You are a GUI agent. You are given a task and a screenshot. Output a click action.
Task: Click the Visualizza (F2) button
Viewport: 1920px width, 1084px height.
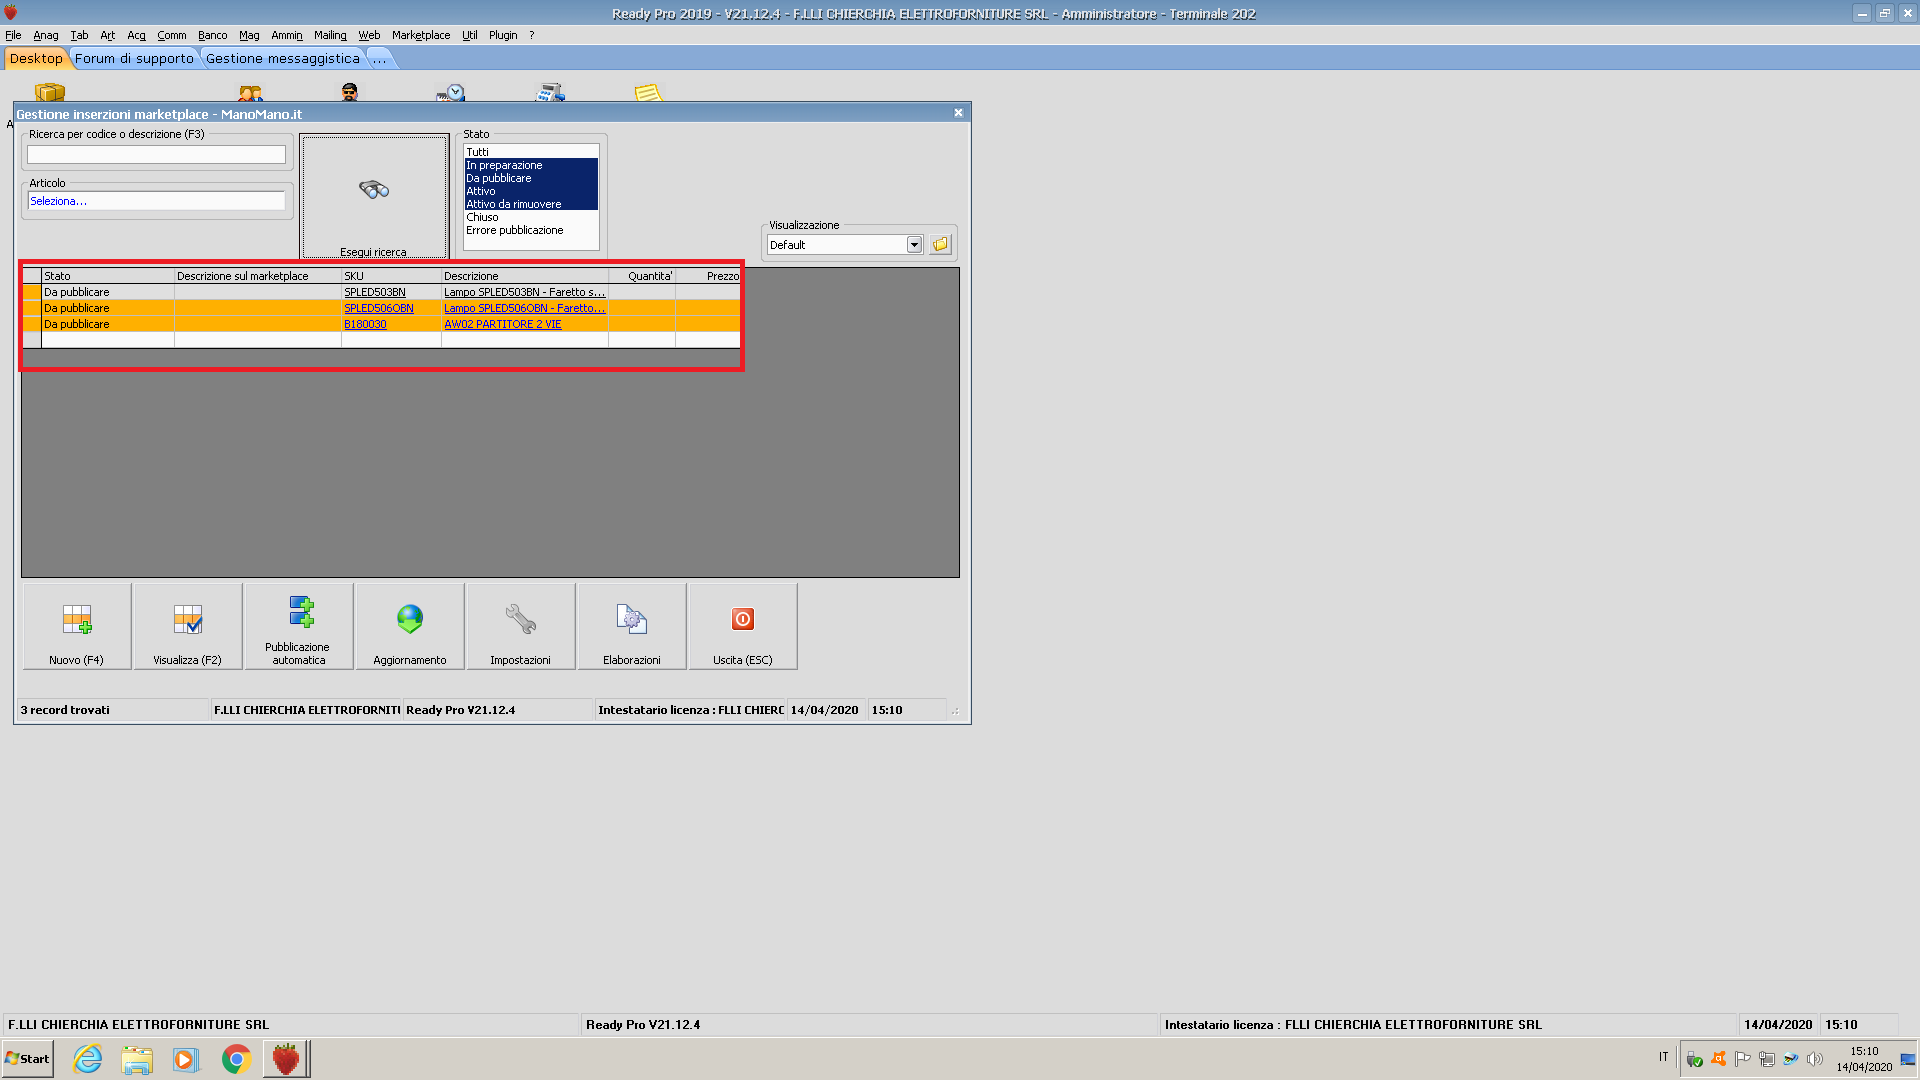point(188,627)
